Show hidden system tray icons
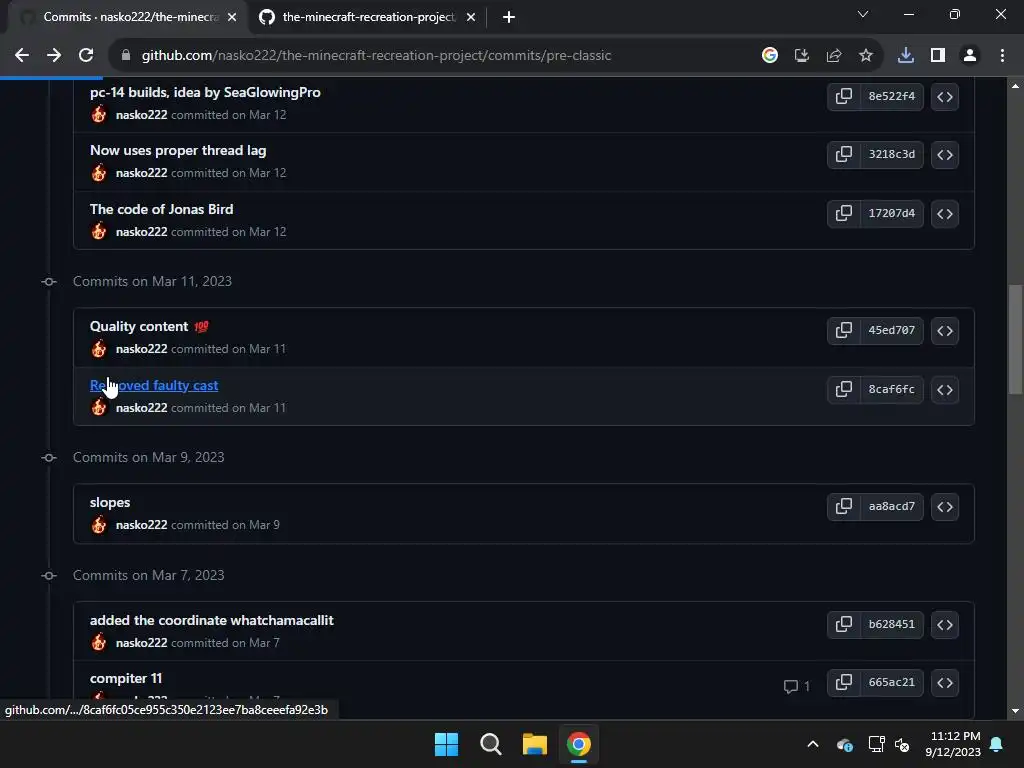 (812, 744)
